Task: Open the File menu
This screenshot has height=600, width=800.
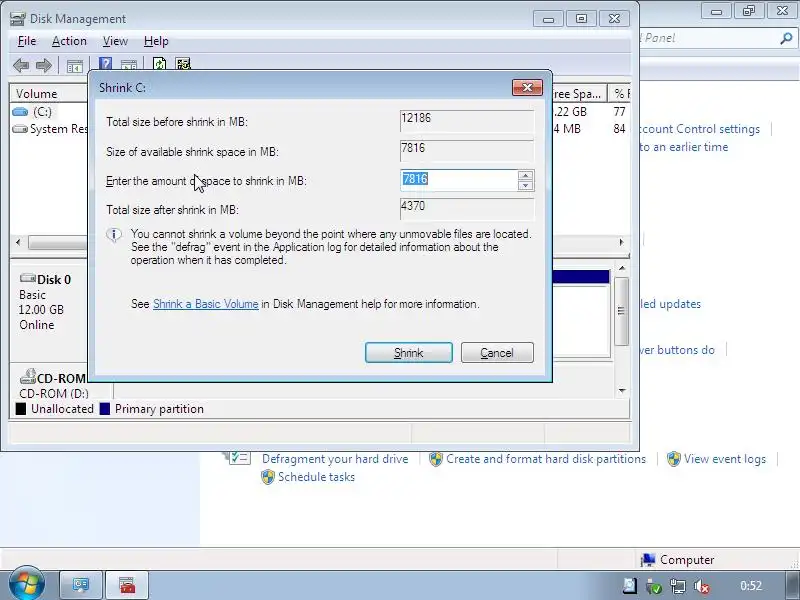Action: 27,41
